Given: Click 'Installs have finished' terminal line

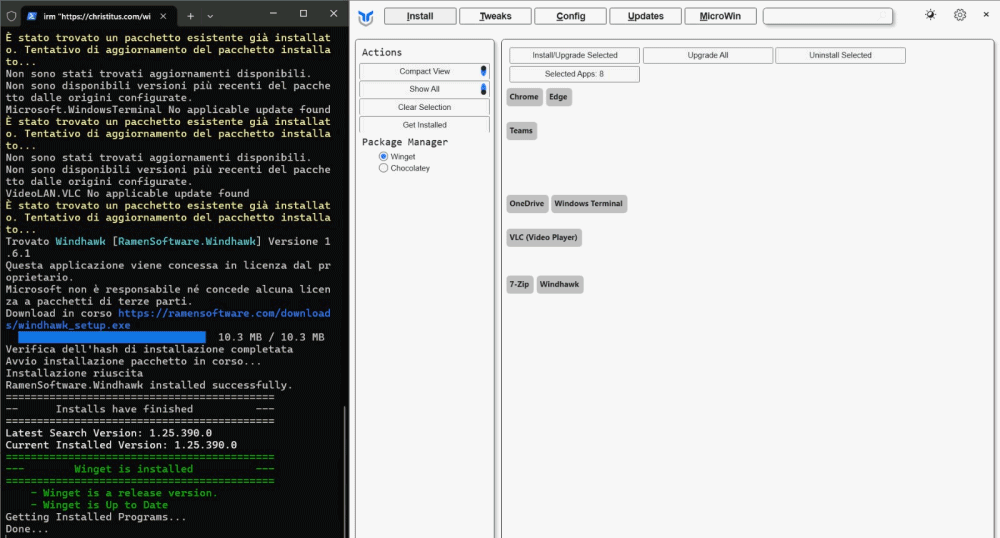Looking at the screenshot, I should tap(124, 409).
